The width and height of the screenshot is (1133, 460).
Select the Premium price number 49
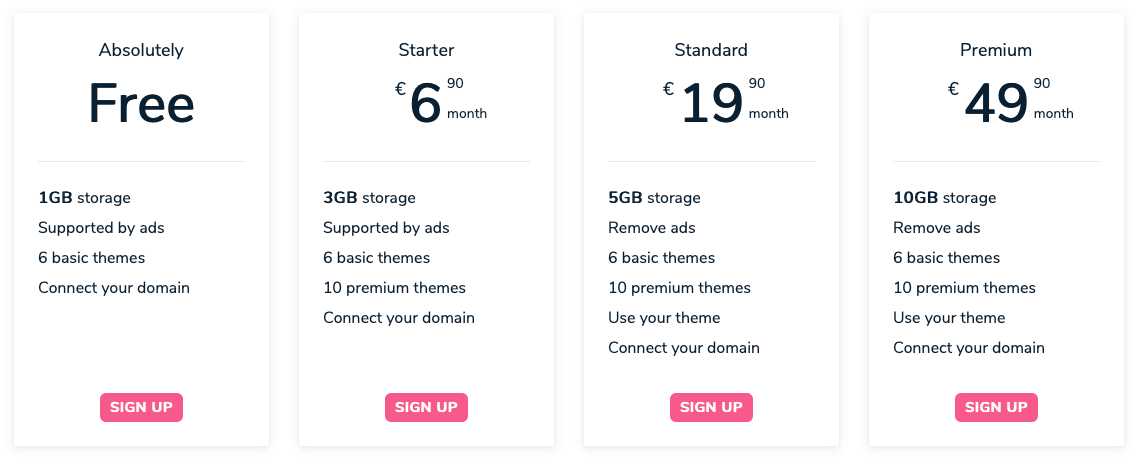pyautogui.click(x=996, y=103)
